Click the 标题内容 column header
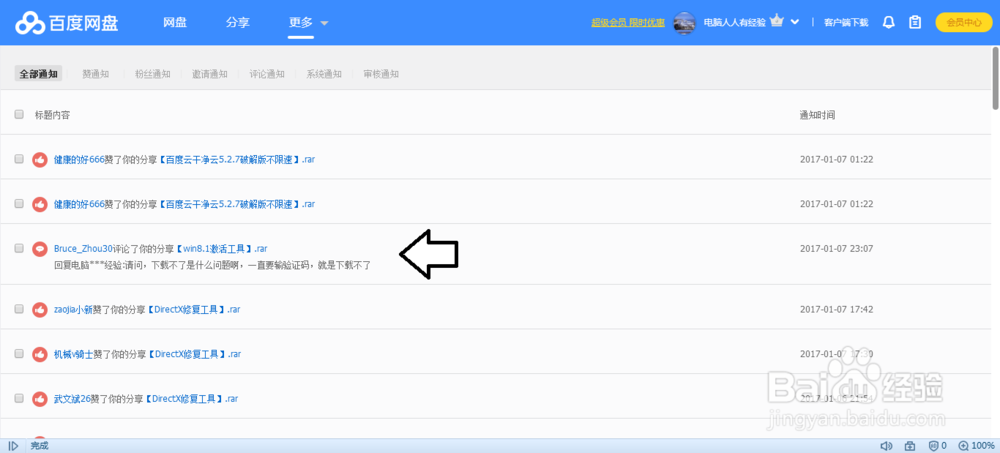 [52, 115]
